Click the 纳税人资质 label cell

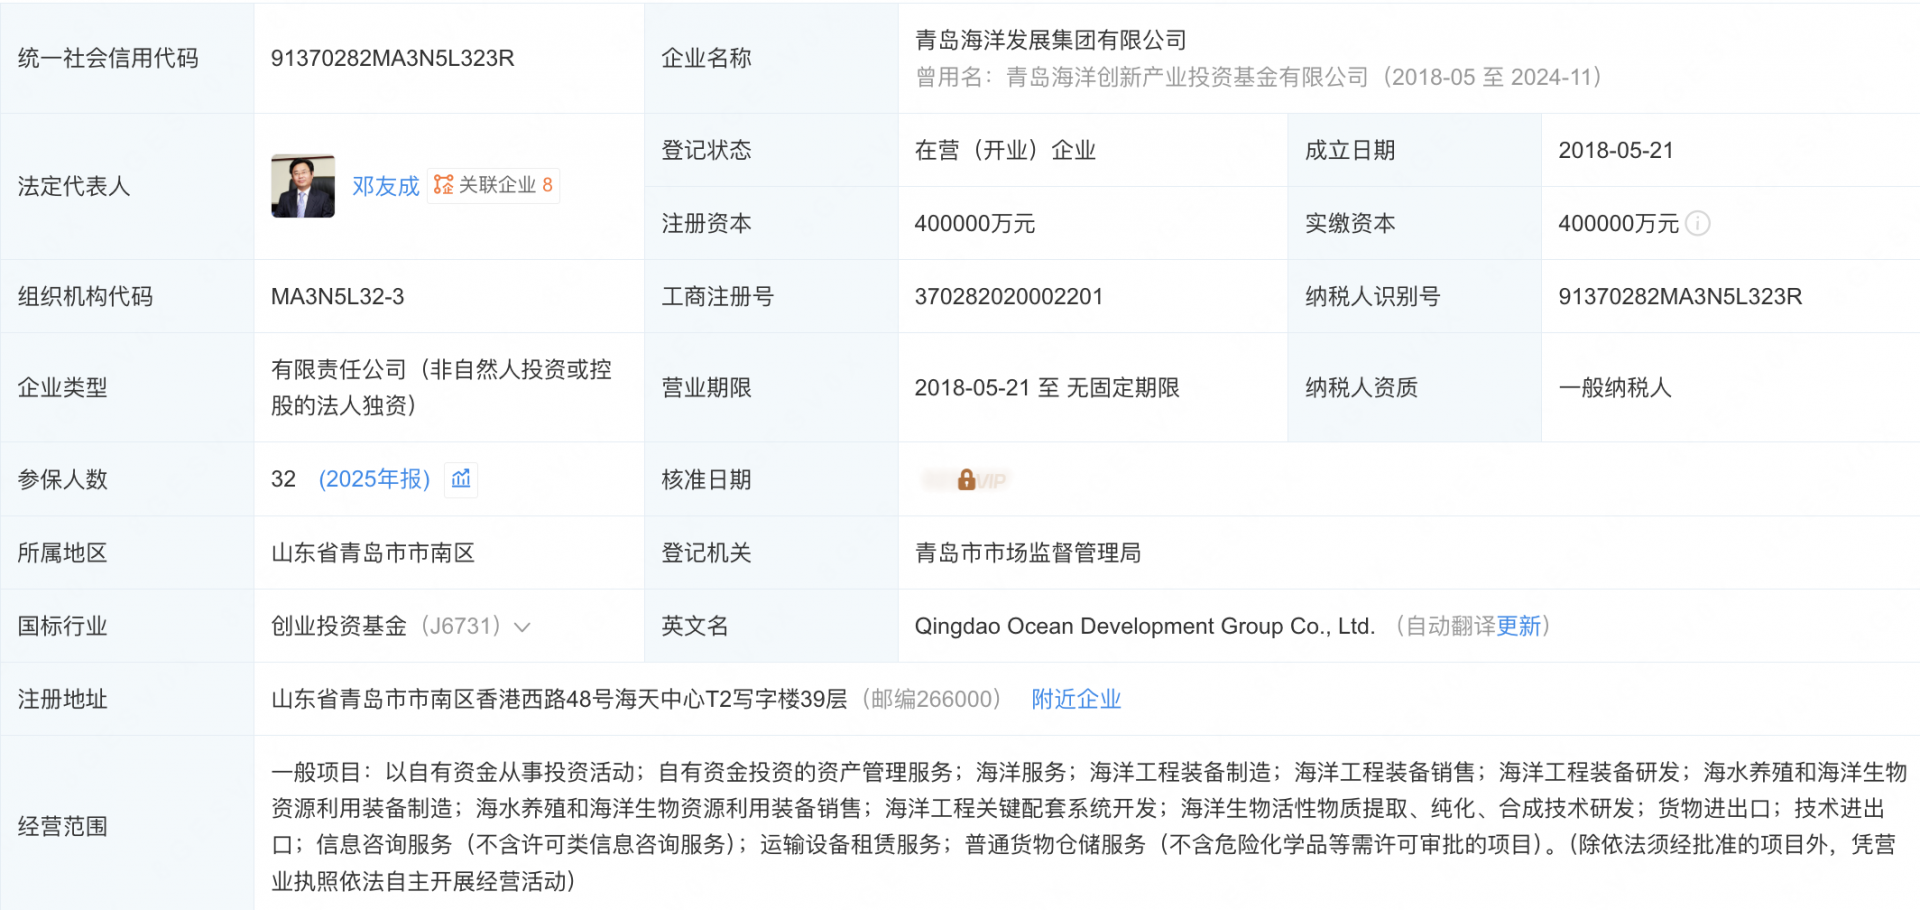click(x=1414, y=387)
